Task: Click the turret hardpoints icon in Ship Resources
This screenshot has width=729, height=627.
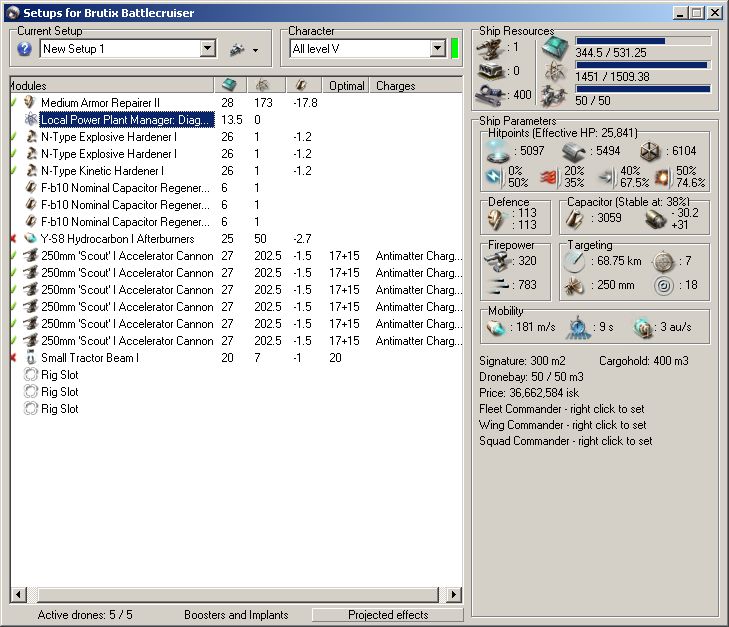Action: pyautogui.click(x=492, y=47)
